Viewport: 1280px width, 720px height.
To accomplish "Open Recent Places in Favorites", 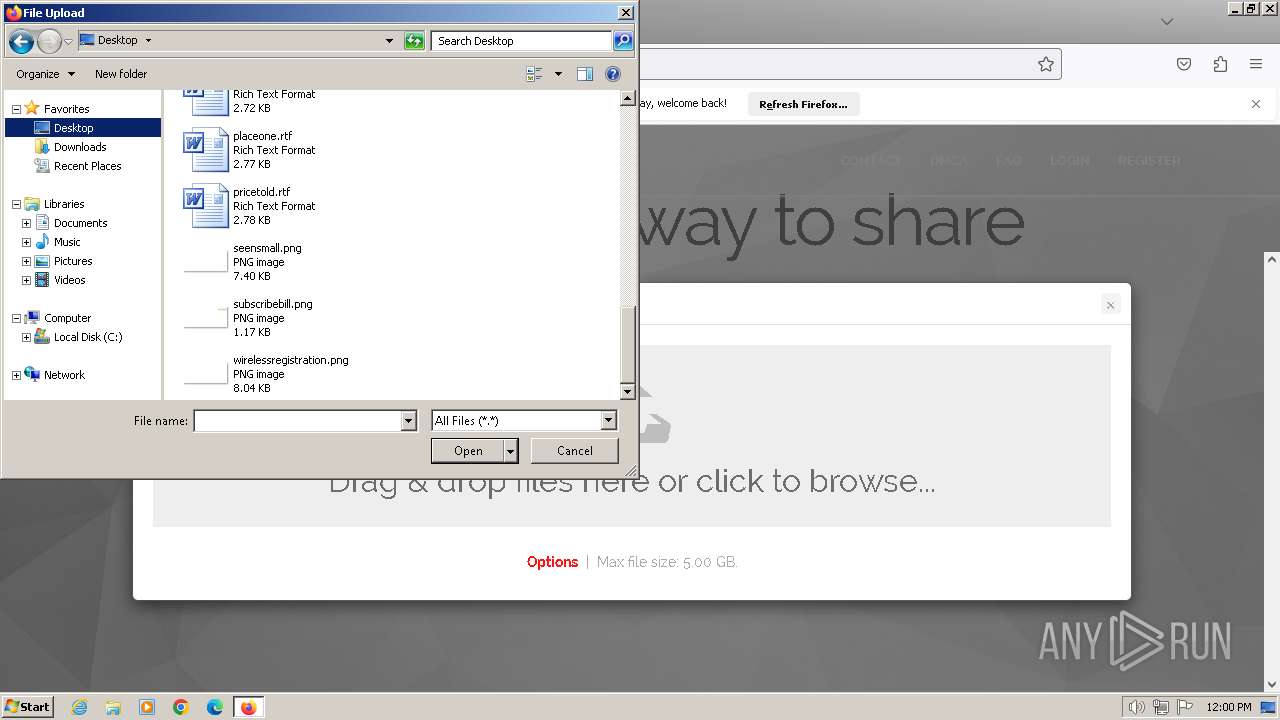I will click(87, 166).
